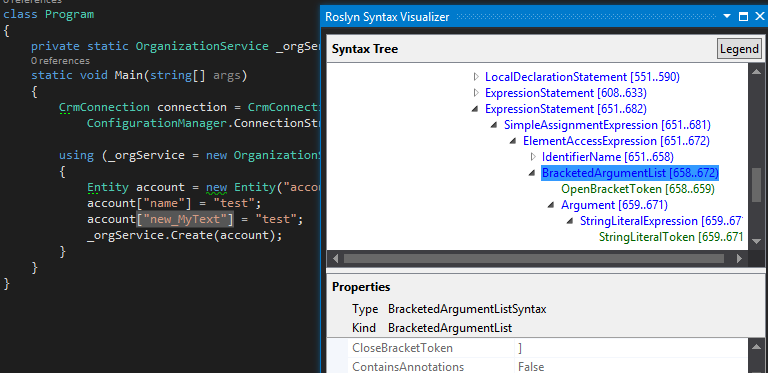
Task: Open Syntax Visualizer window options dropdown
Action: [728, 17]
